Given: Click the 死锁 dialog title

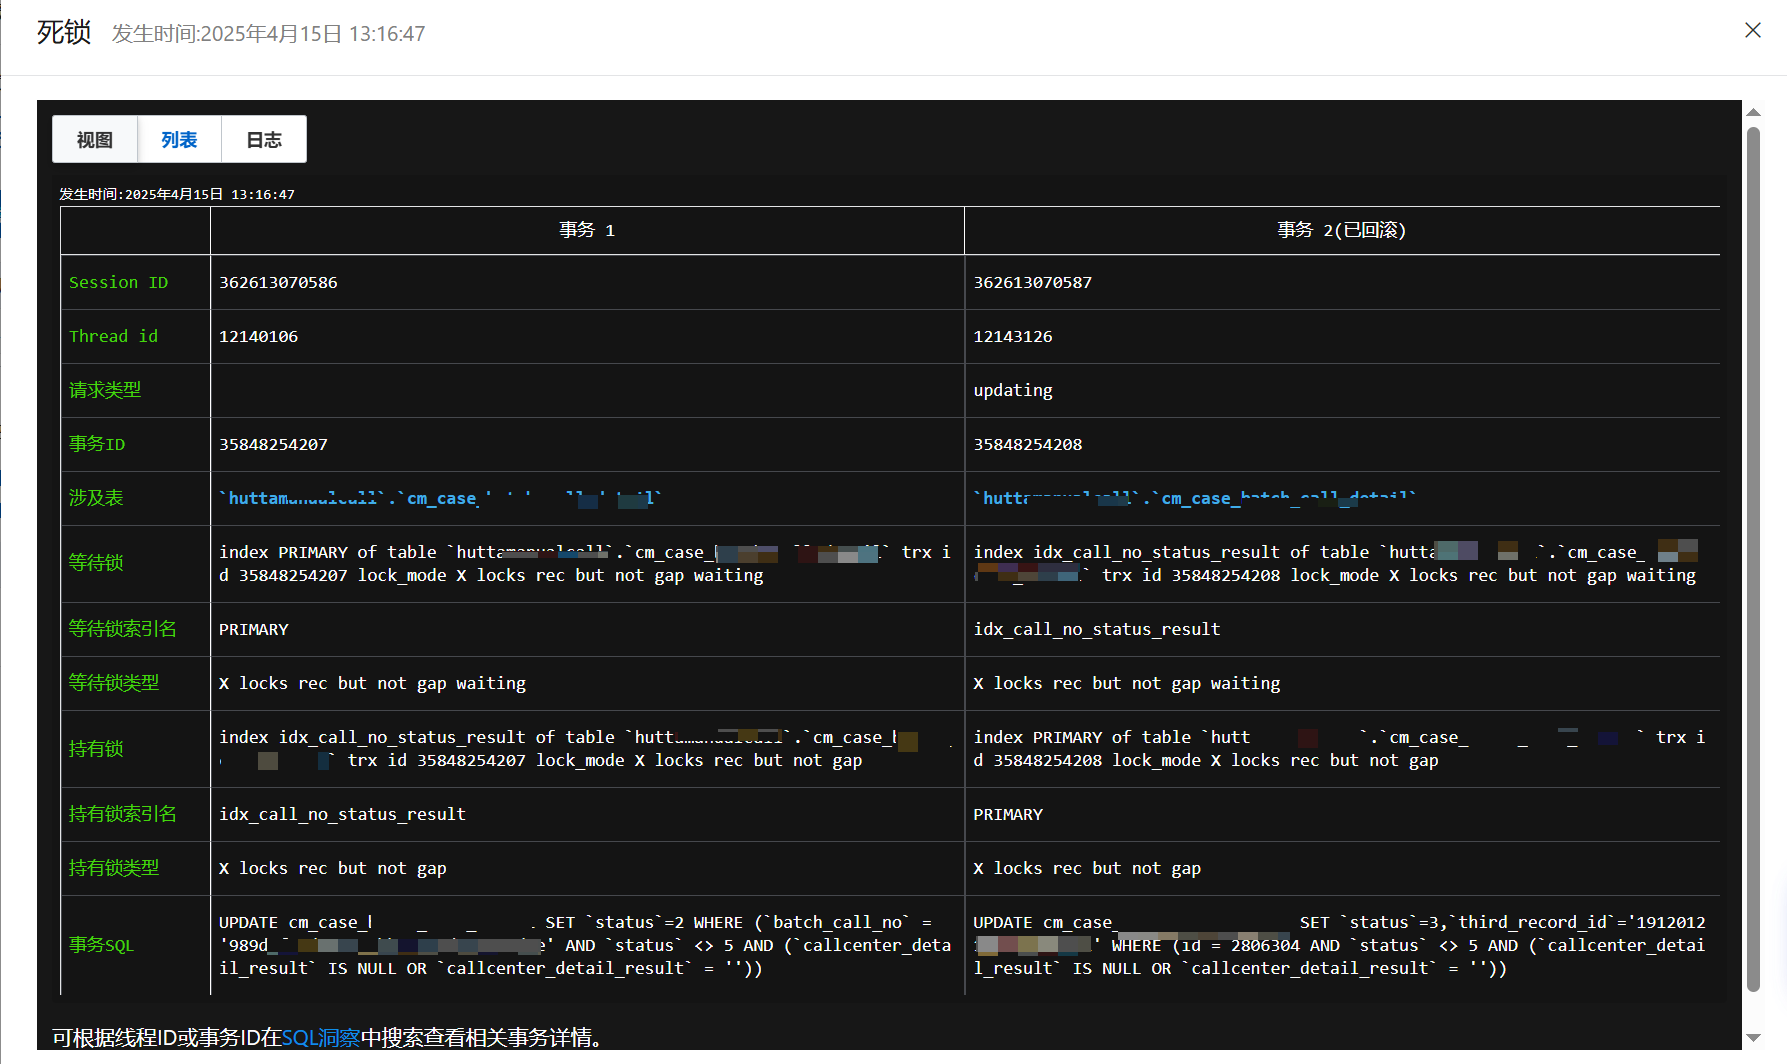Looking at the screenshot, I should (64, 32).
